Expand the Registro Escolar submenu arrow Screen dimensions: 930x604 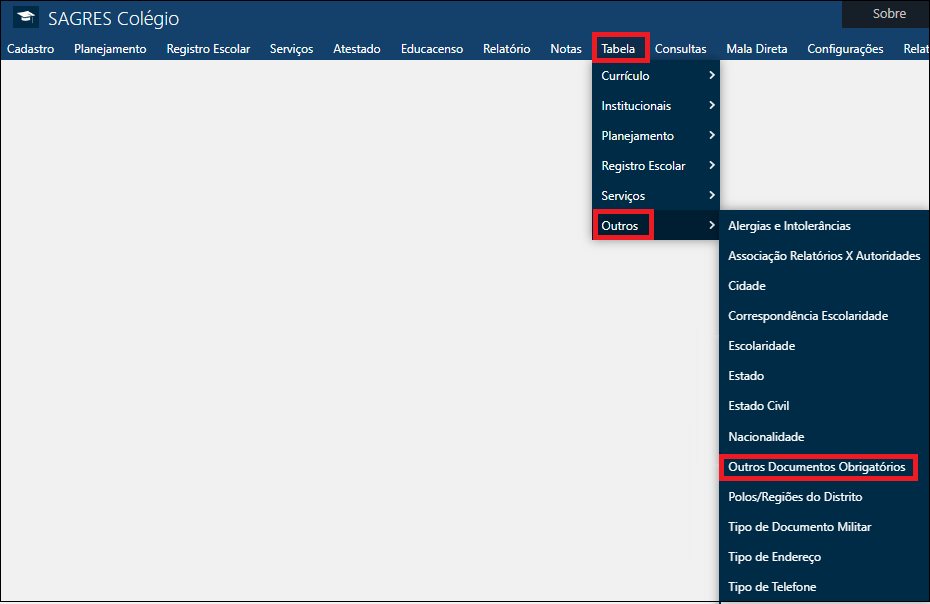point(713,165)
